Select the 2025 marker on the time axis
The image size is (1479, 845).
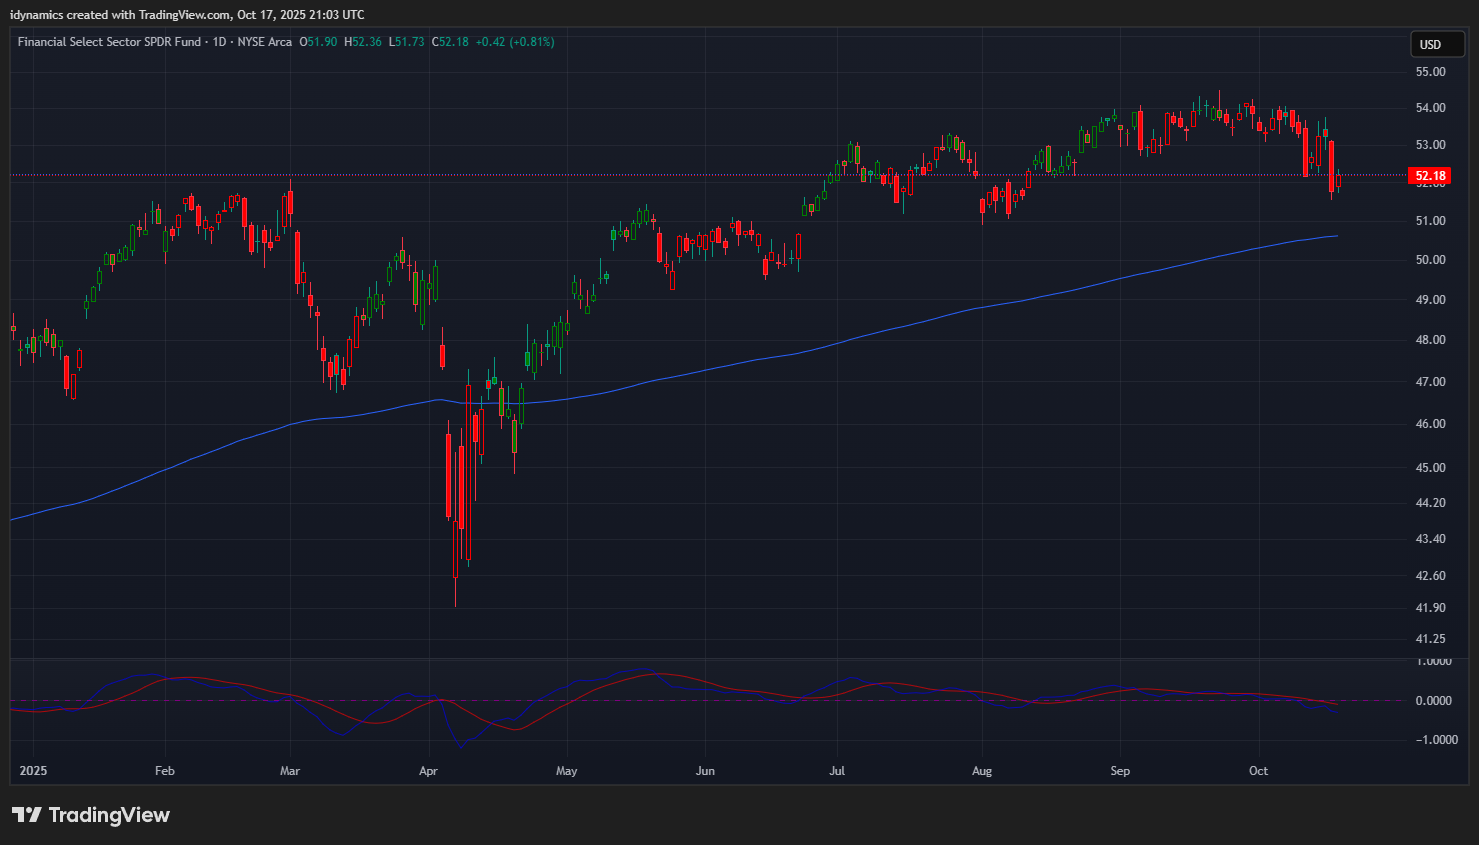(x=33, y=771)
